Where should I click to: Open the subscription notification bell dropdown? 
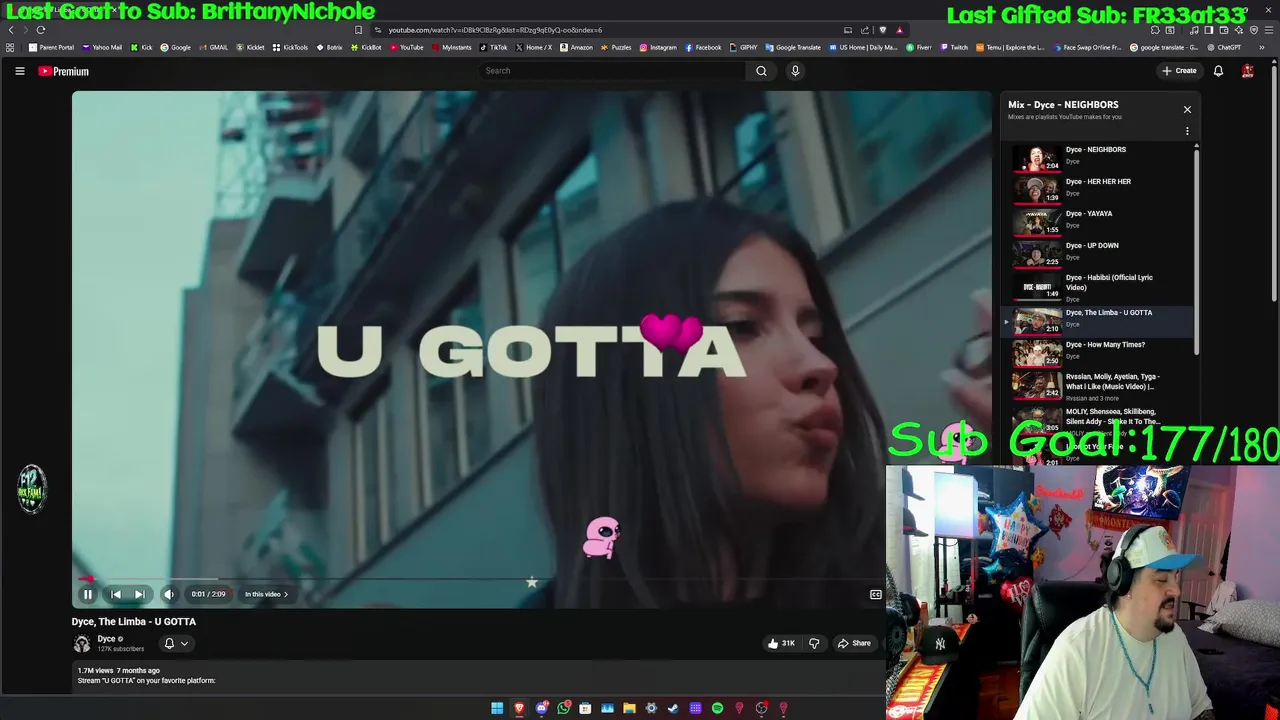(x=176, y=643)
